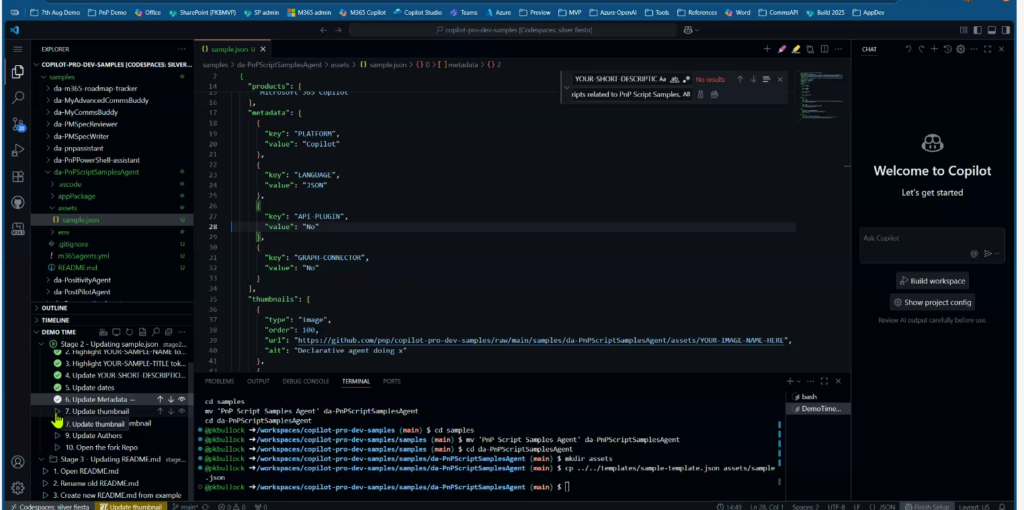The image size is (1024, 510).
Task: Toggle Match Case in find box
Action: click(x=662, y=79)
